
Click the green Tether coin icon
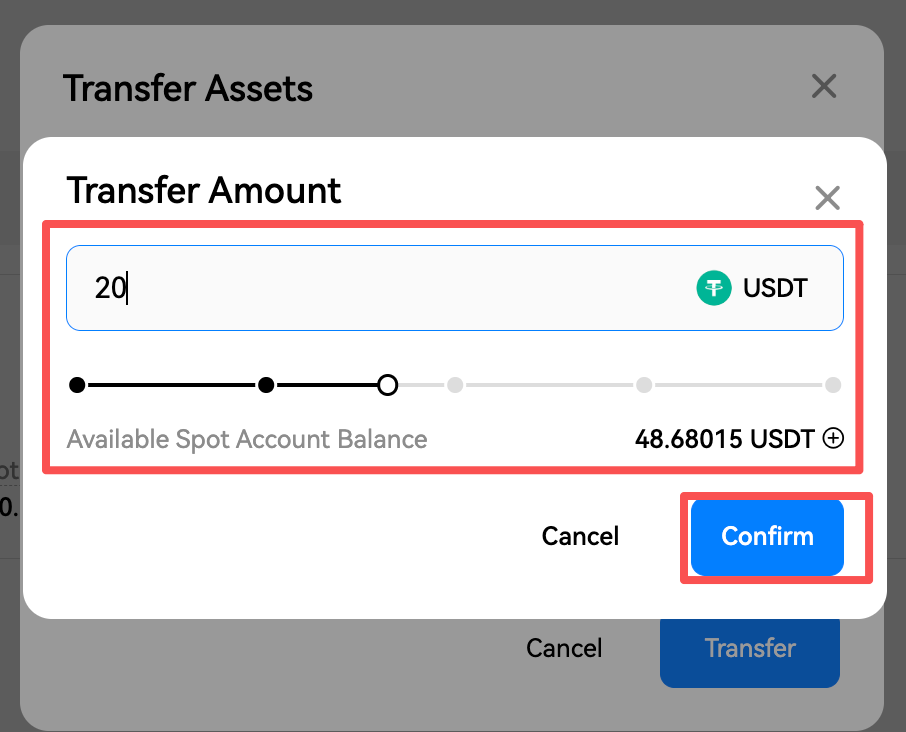click(x=714, y=288)
